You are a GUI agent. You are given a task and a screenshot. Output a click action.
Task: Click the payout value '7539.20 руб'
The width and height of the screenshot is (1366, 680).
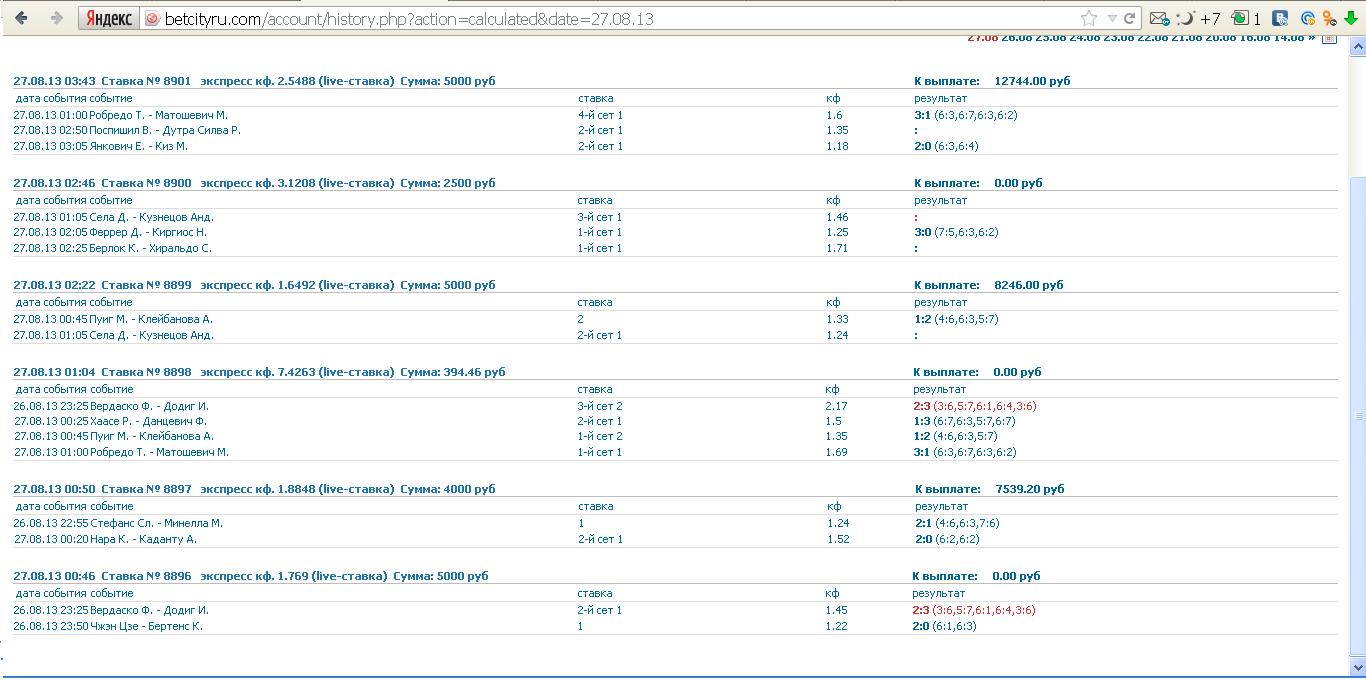click(x=1030, y=489)
